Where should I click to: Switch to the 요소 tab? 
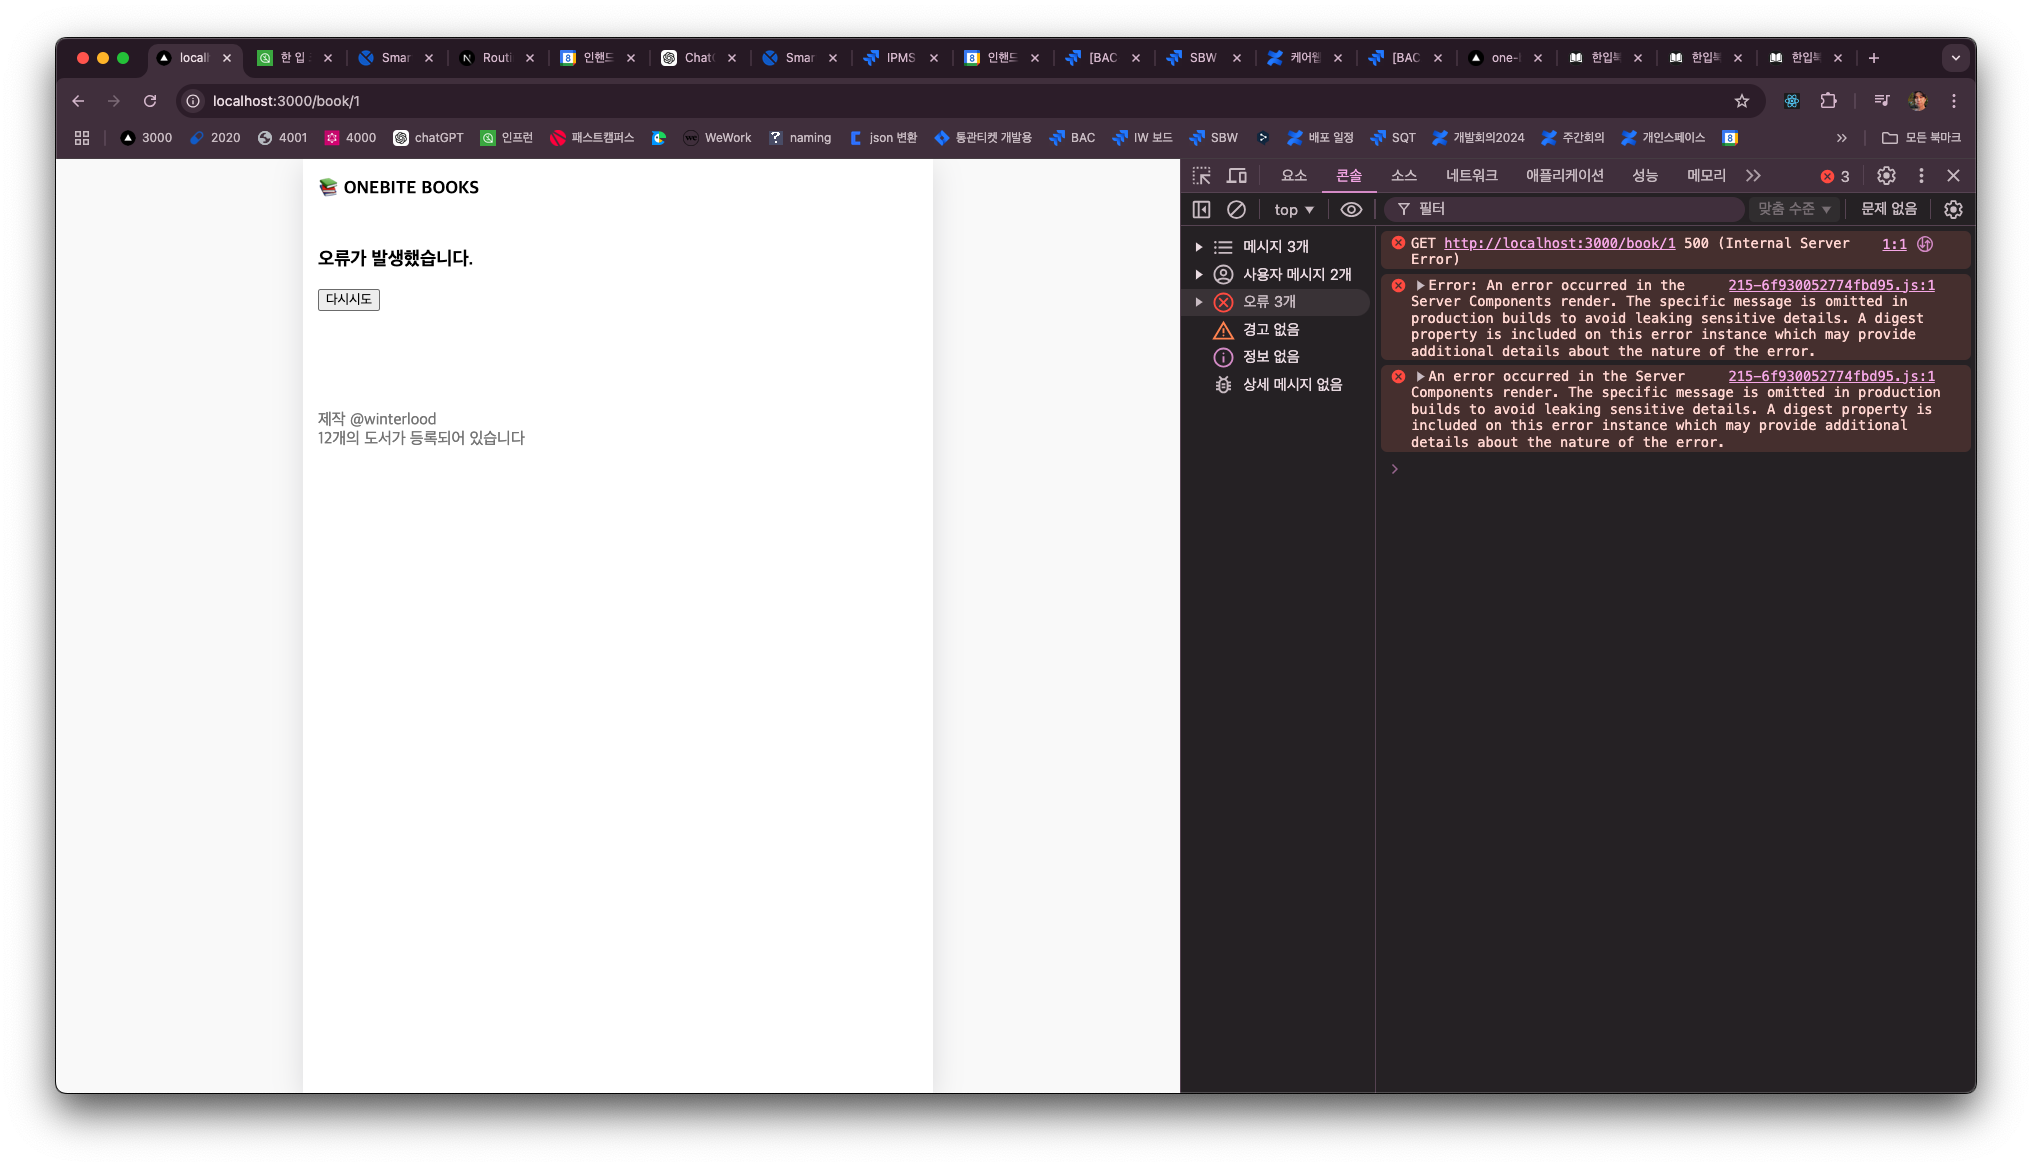coord(1294,176)
